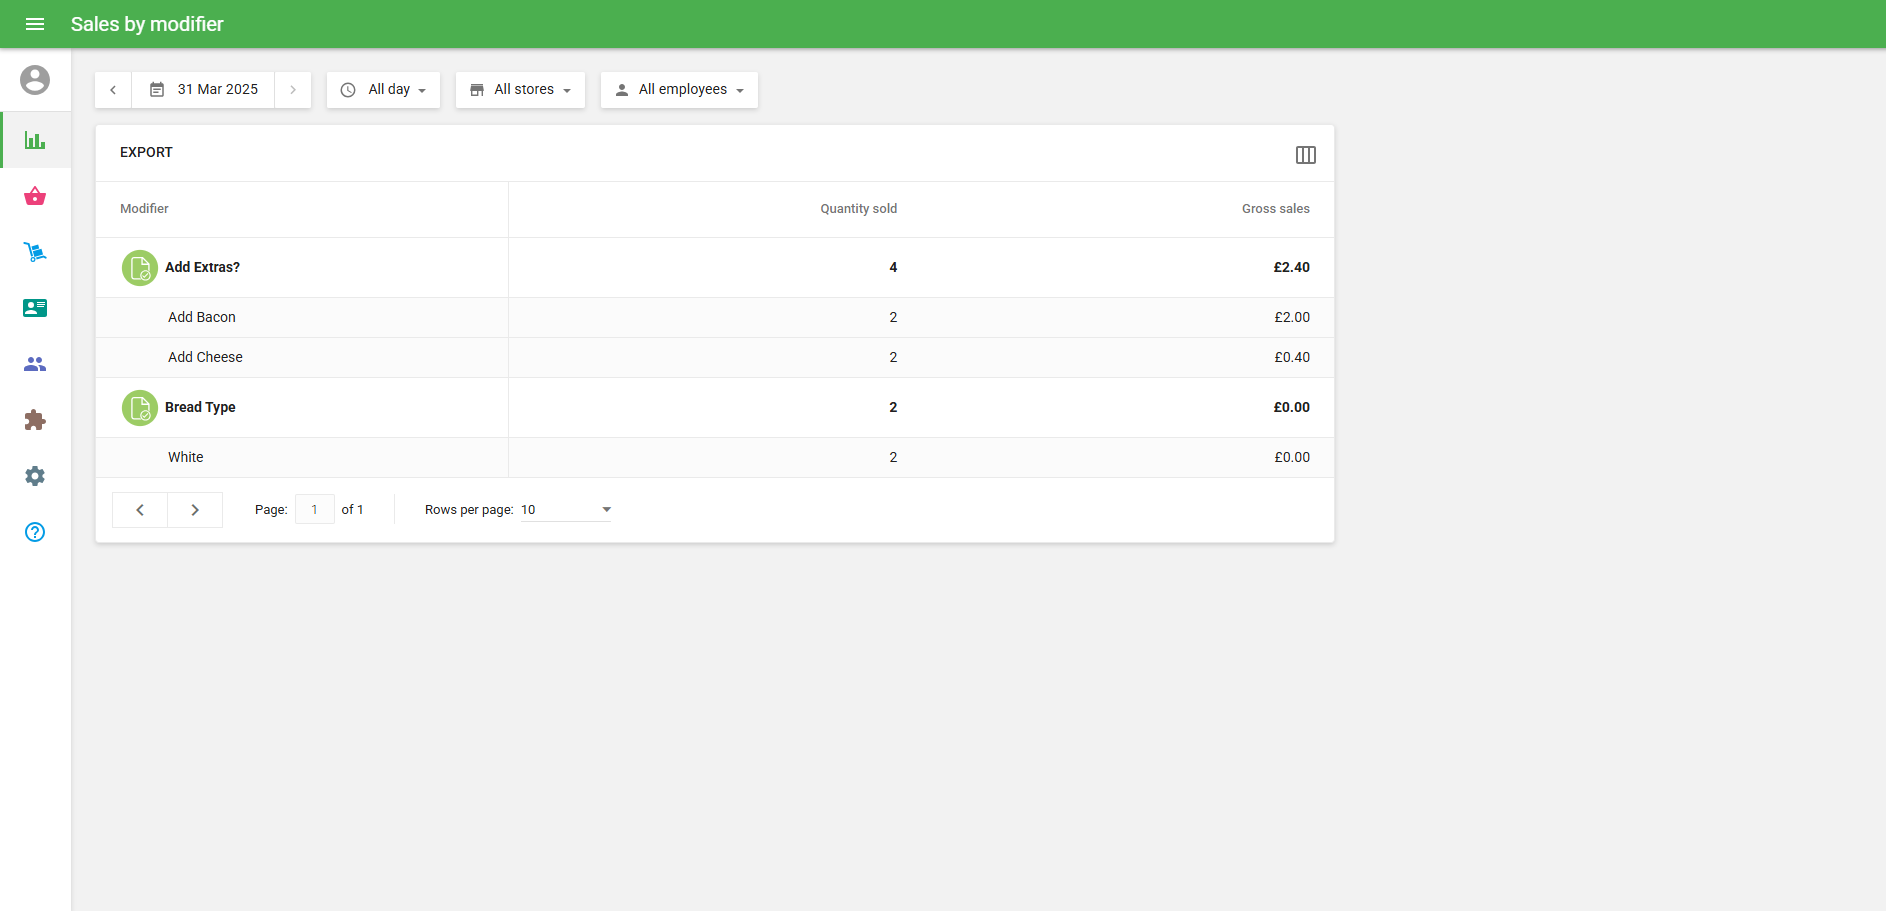Open the Rows per page dropdown
The image size is (1886, 911).
565,510
